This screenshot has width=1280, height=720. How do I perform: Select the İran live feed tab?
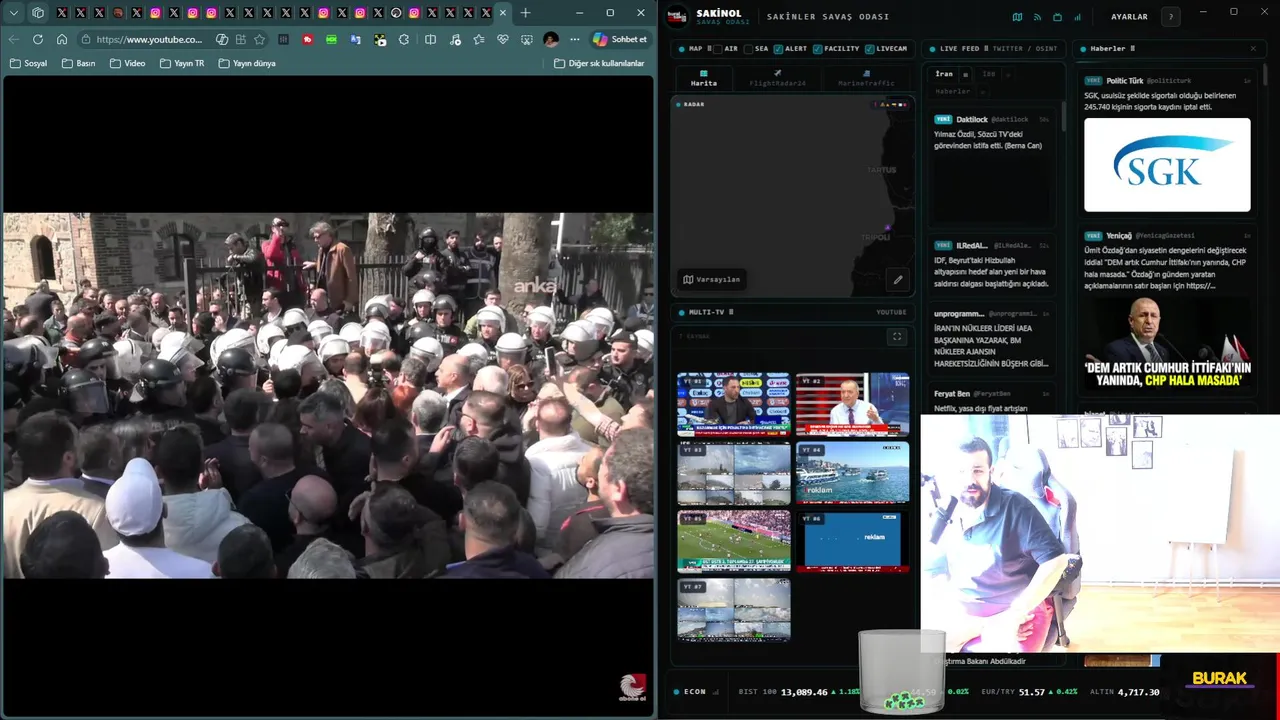pos(944,74)
